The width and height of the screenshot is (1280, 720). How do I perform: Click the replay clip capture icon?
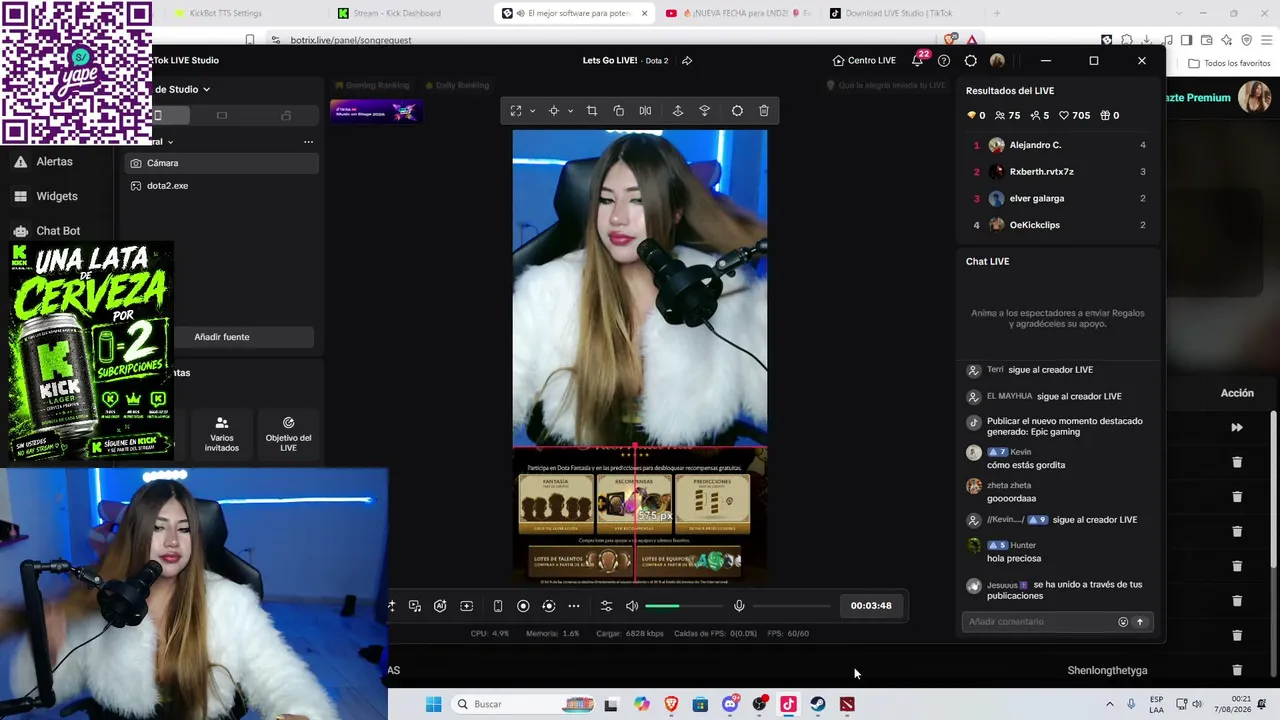tap(548, 606)
